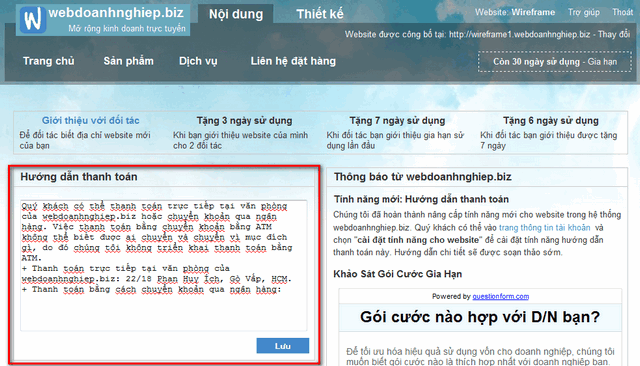Click the webdoanhnghiep.biz W logo icon
This screenshot has width=640, height=366.
pos(32,19)
